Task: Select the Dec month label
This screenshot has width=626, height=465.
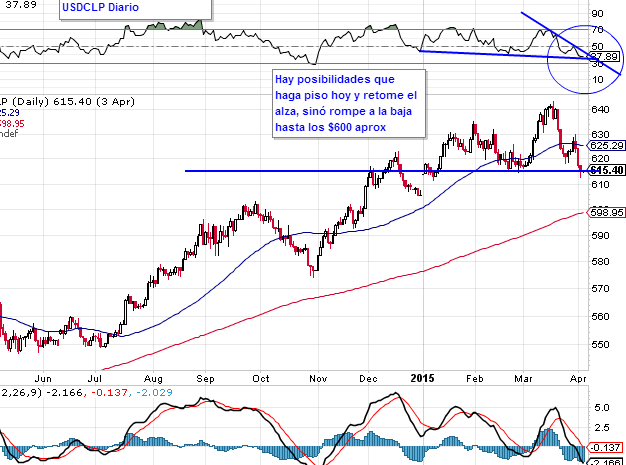Action: click(x=368, y=378)
